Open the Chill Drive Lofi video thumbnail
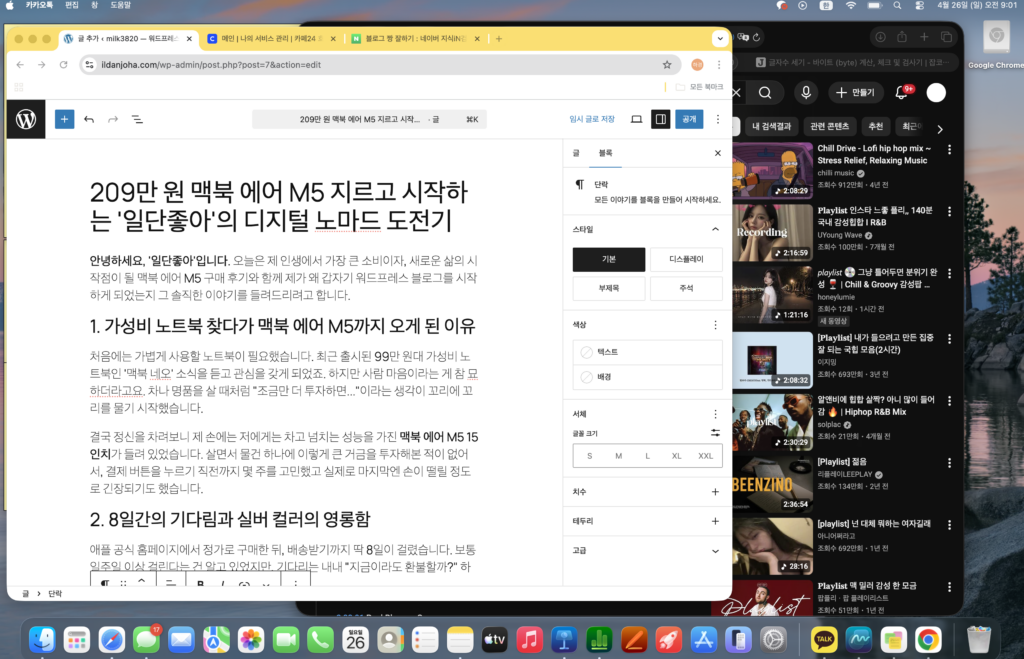The height and width of the screenshot is (659, 1024). point(771,169)
